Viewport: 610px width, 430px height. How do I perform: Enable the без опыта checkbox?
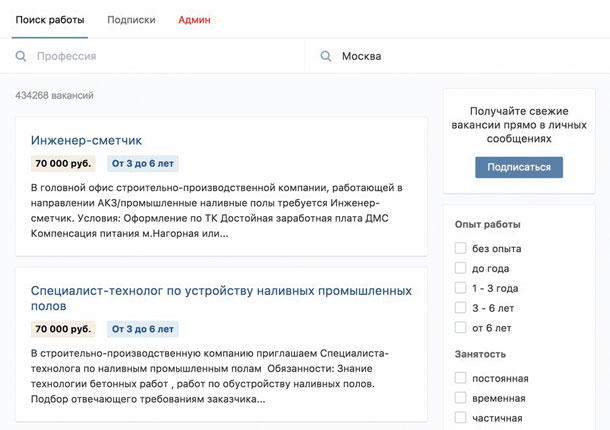click(x=460, y=248)
